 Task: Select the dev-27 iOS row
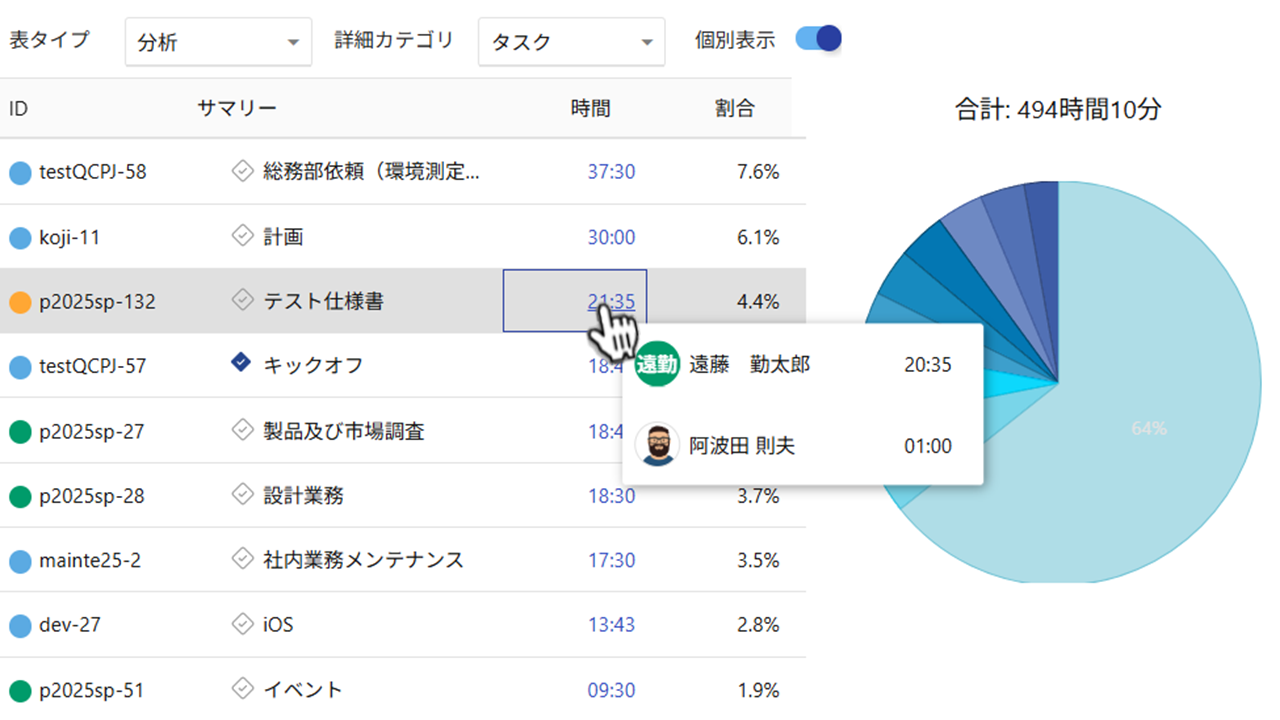pyautogui.click(x=400, y=625)
